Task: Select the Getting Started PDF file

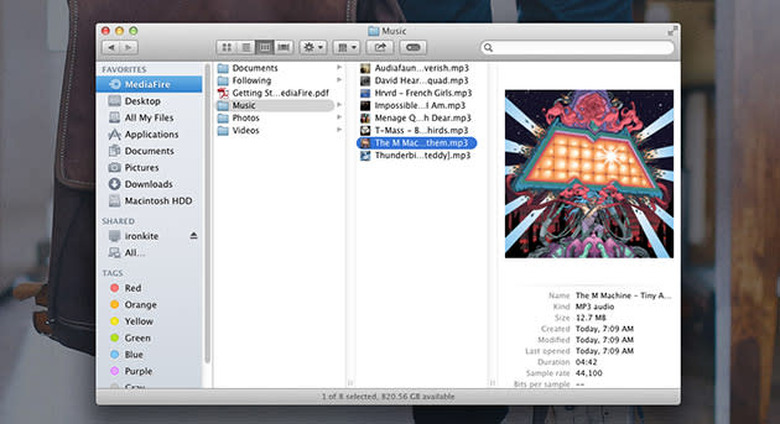Action: coord(279,93)
